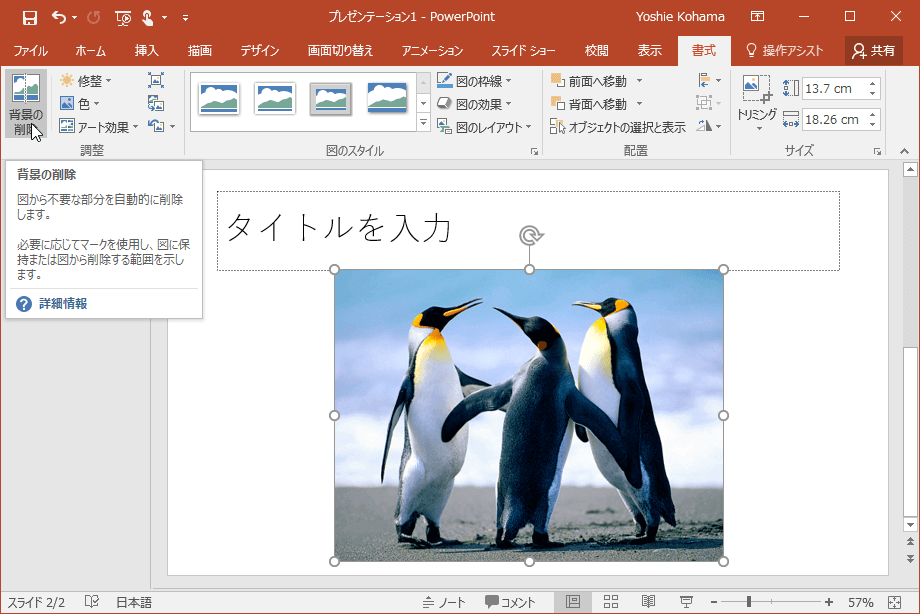Viewport: 920px width, 614px height.
Task: Click the Share (共有) button
Action: (x=873, y=50)
